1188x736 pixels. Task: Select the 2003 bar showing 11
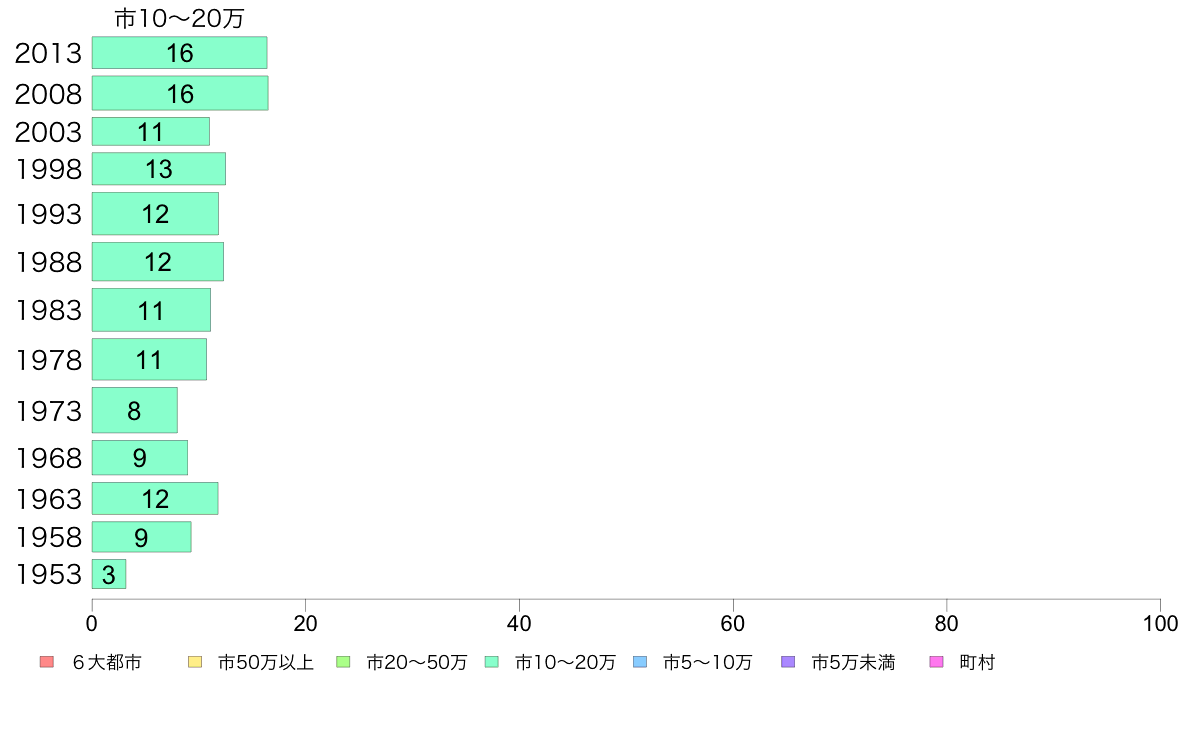151,131
